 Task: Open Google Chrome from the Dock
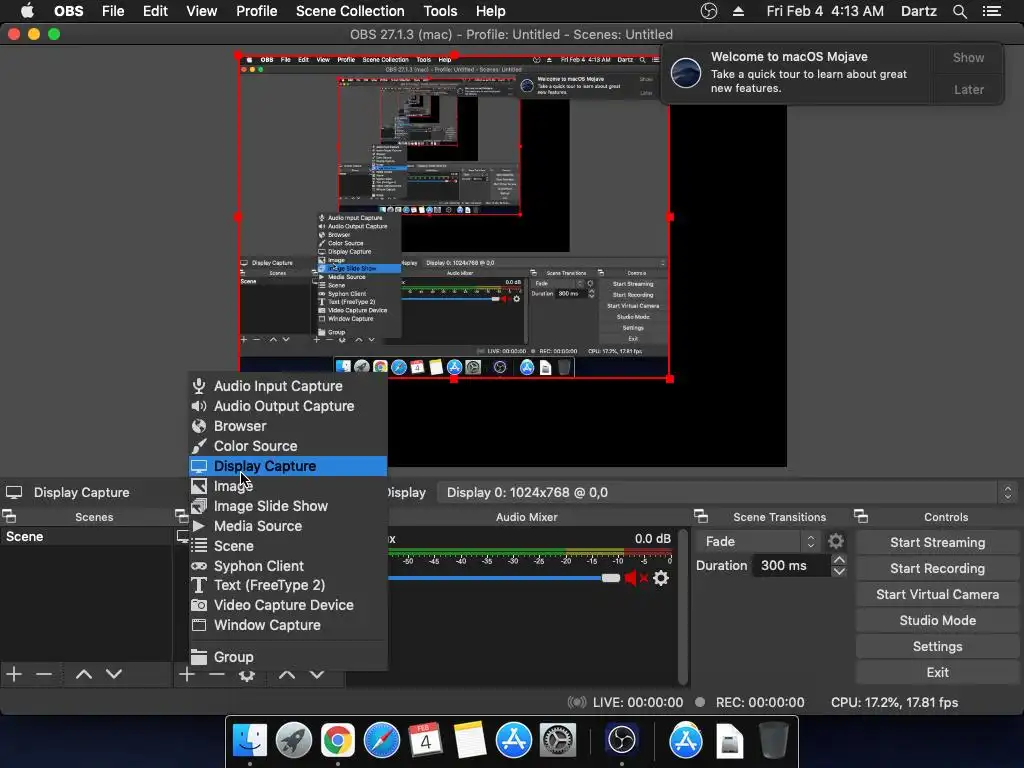point(338,740)
